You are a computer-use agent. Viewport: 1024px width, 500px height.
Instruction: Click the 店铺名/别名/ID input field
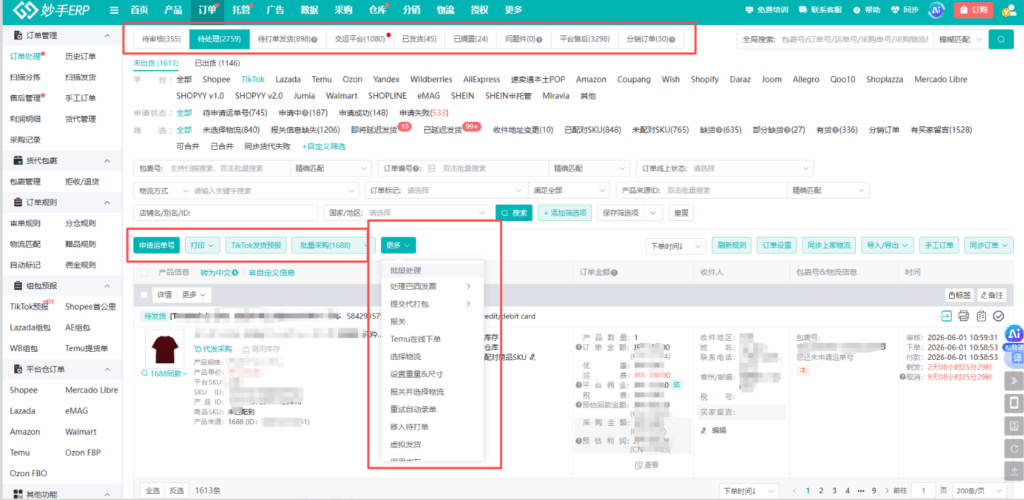click(x=226, y=213)
